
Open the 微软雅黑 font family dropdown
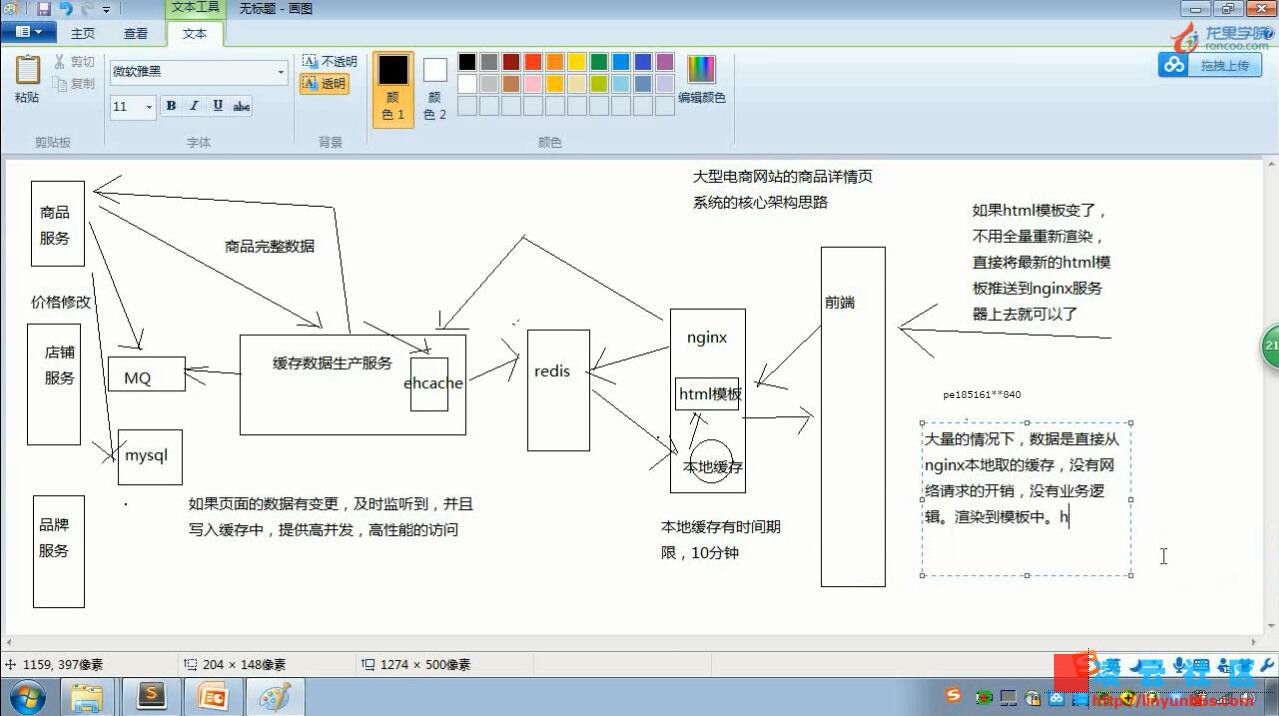(280, 72)
